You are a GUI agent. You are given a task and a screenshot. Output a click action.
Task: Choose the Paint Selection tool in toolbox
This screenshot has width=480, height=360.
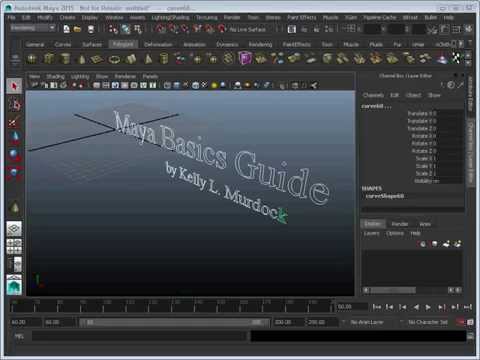point(14,122)
